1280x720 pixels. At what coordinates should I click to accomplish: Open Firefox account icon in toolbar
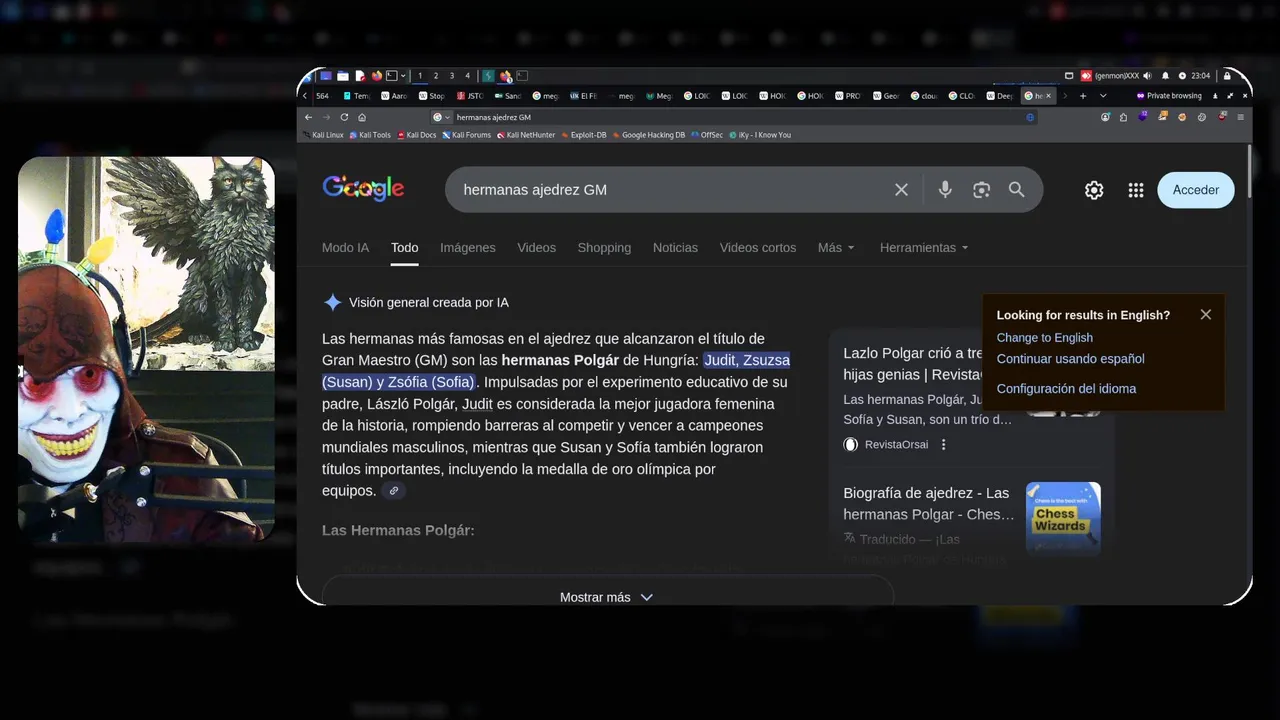pyautogui.click(x=1105, y=117)
